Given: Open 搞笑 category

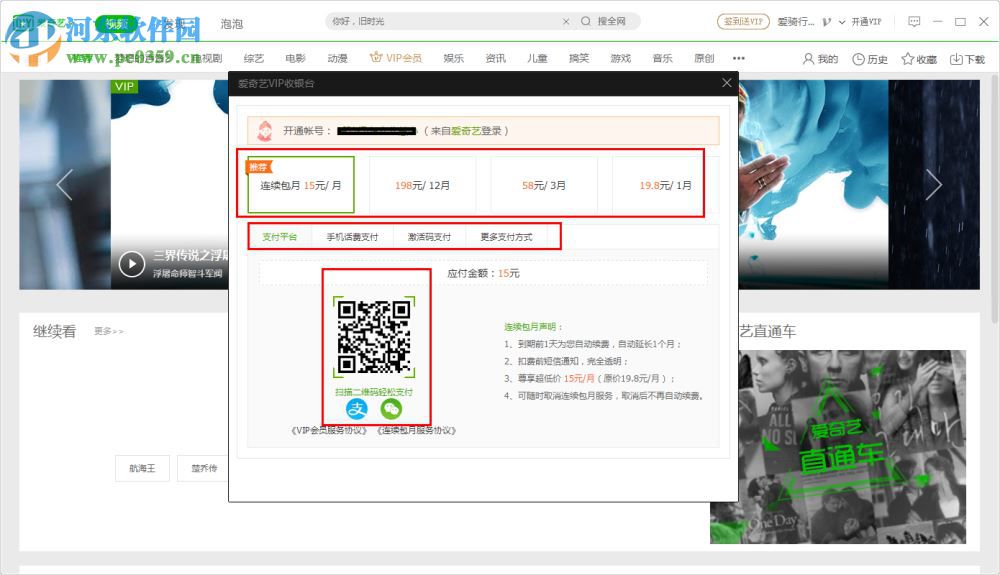Looking at the screenshot, I should pos(579,59).
